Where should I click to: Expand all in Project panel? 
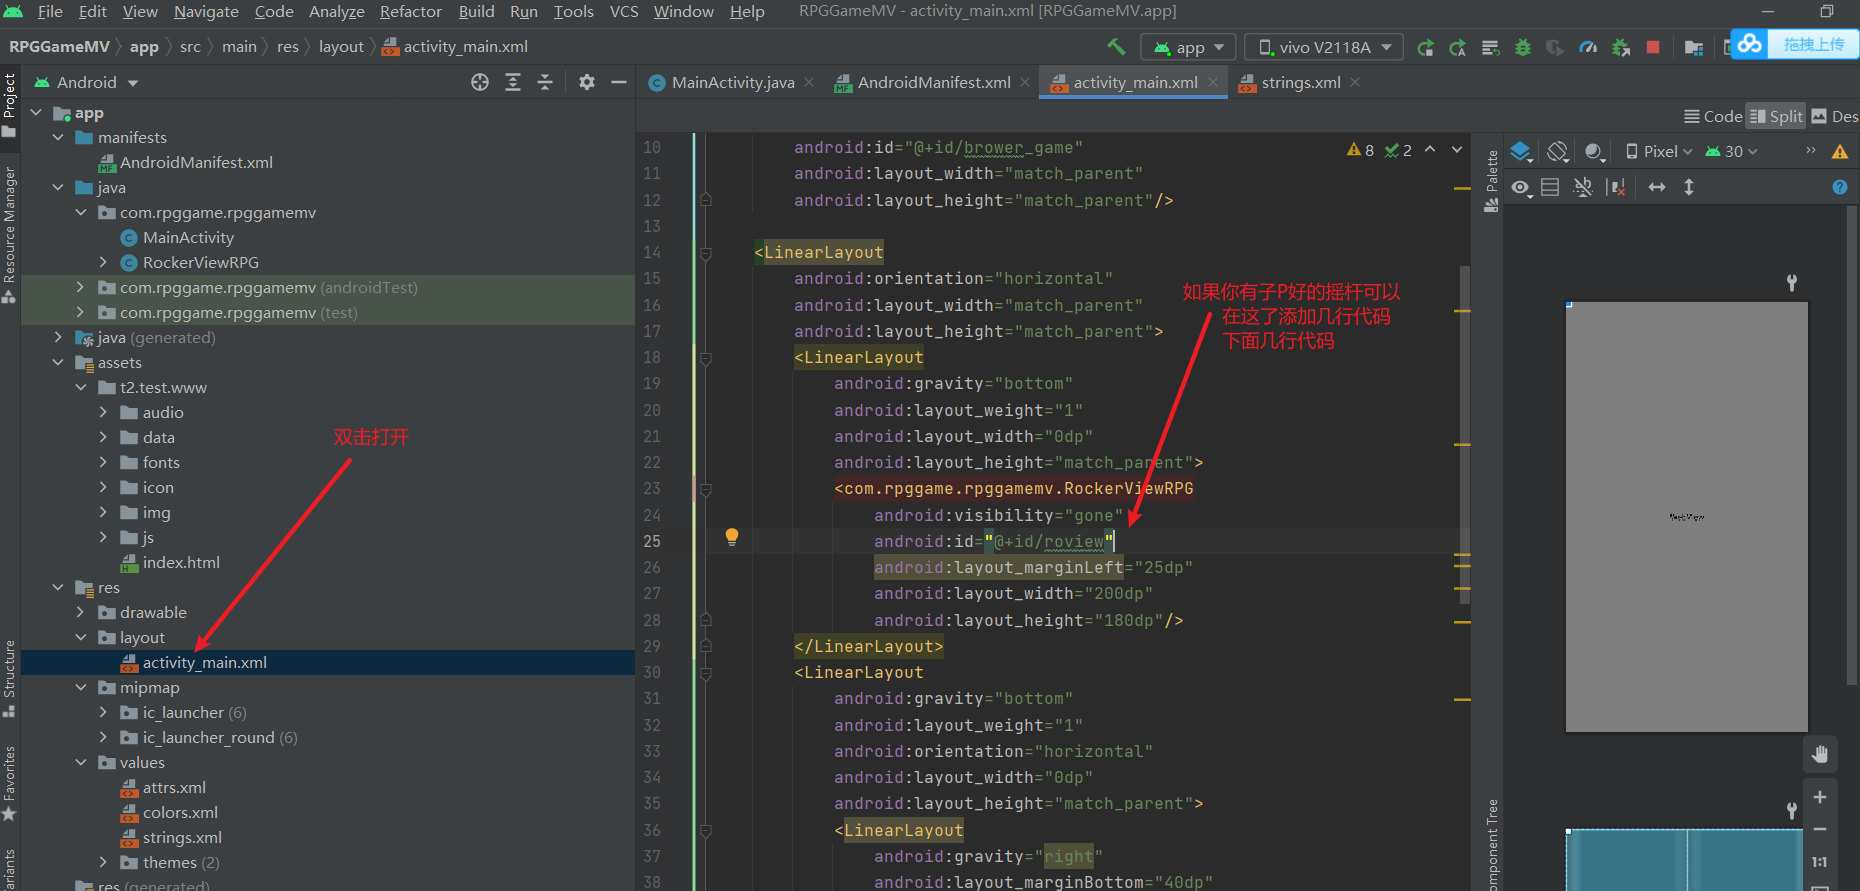click(513, 82)
